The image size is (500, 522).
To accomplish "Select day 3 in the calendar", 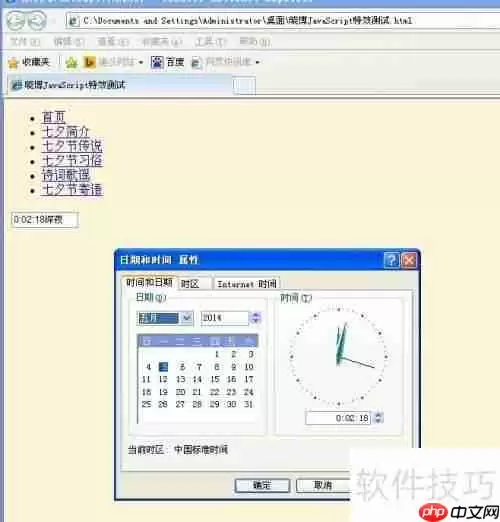I will tap(251, 354).
